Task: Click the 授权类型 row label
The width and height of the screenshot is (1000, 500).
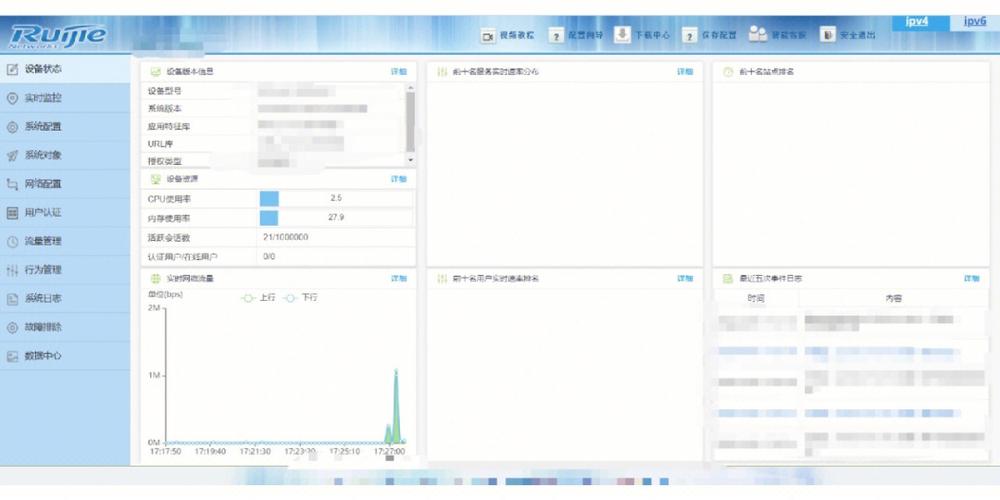Action: [165, 161]
